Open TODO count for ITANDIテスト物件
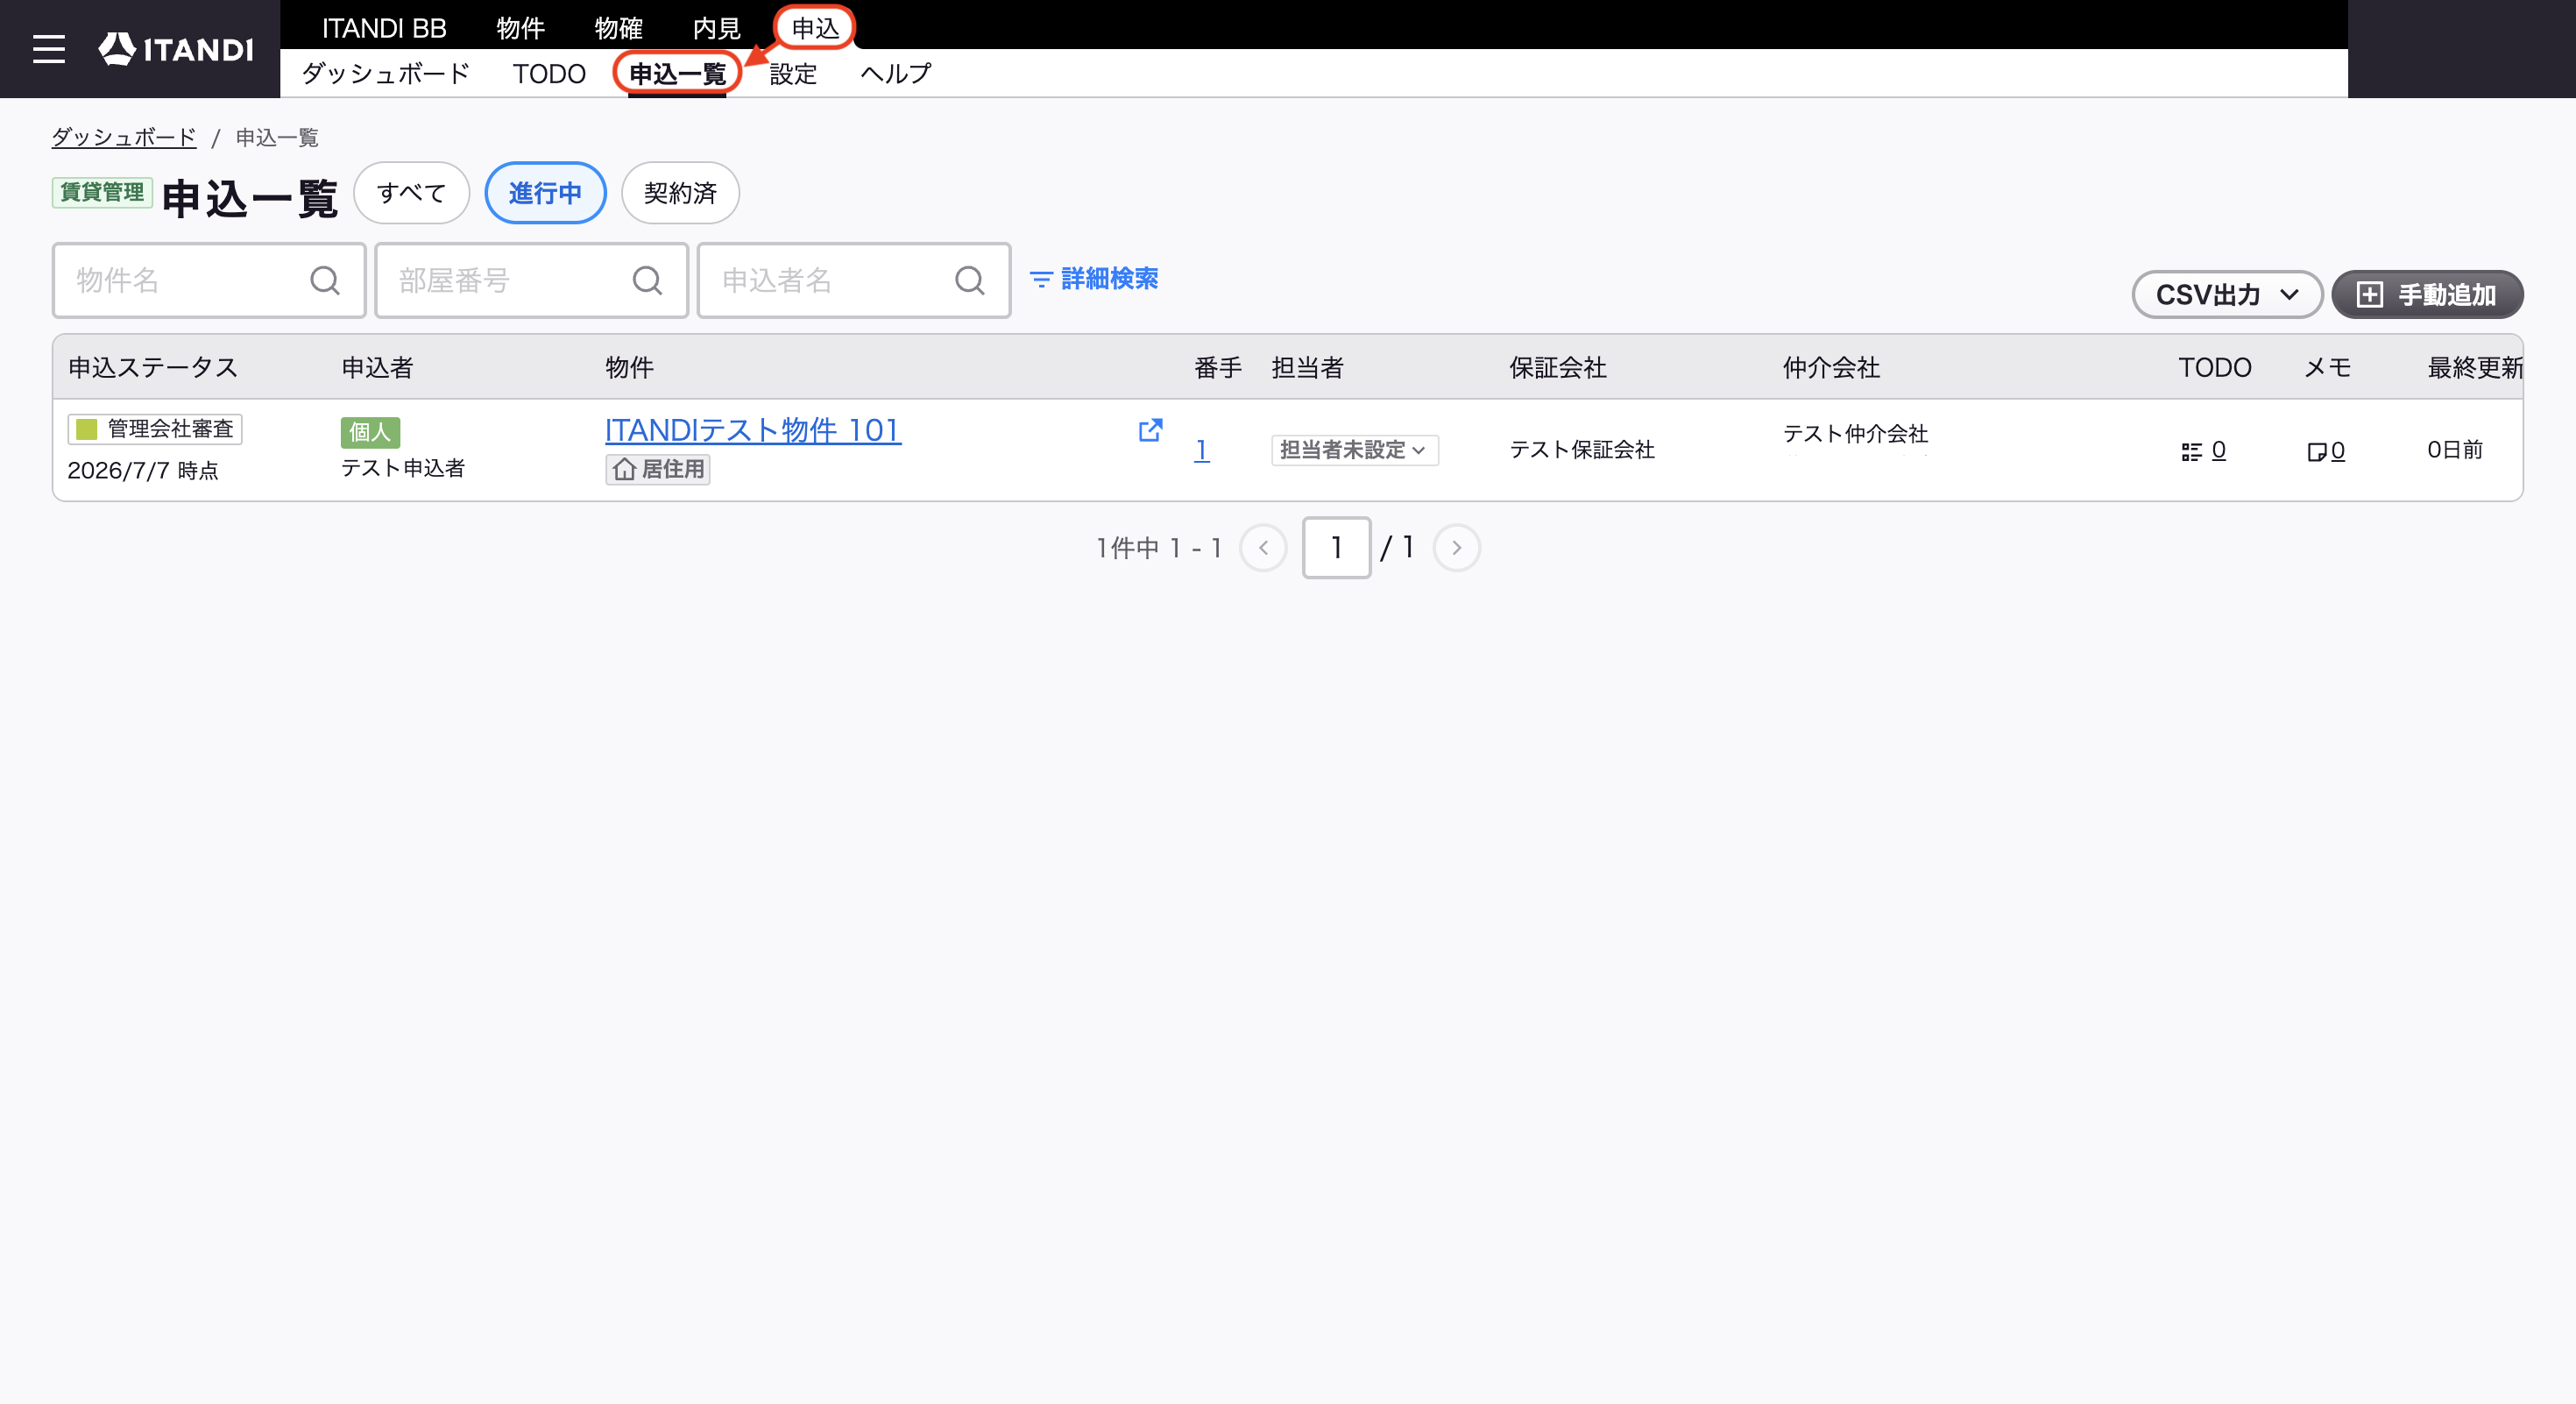 click(2204, 451)
